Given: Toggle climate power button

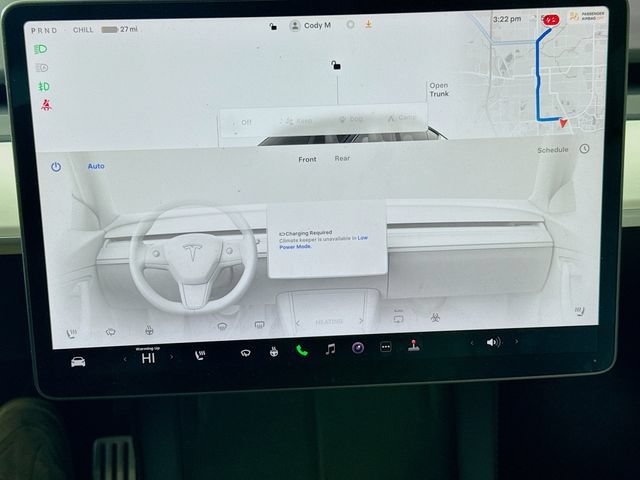Looking at the screenshot, I should (56, 167).
